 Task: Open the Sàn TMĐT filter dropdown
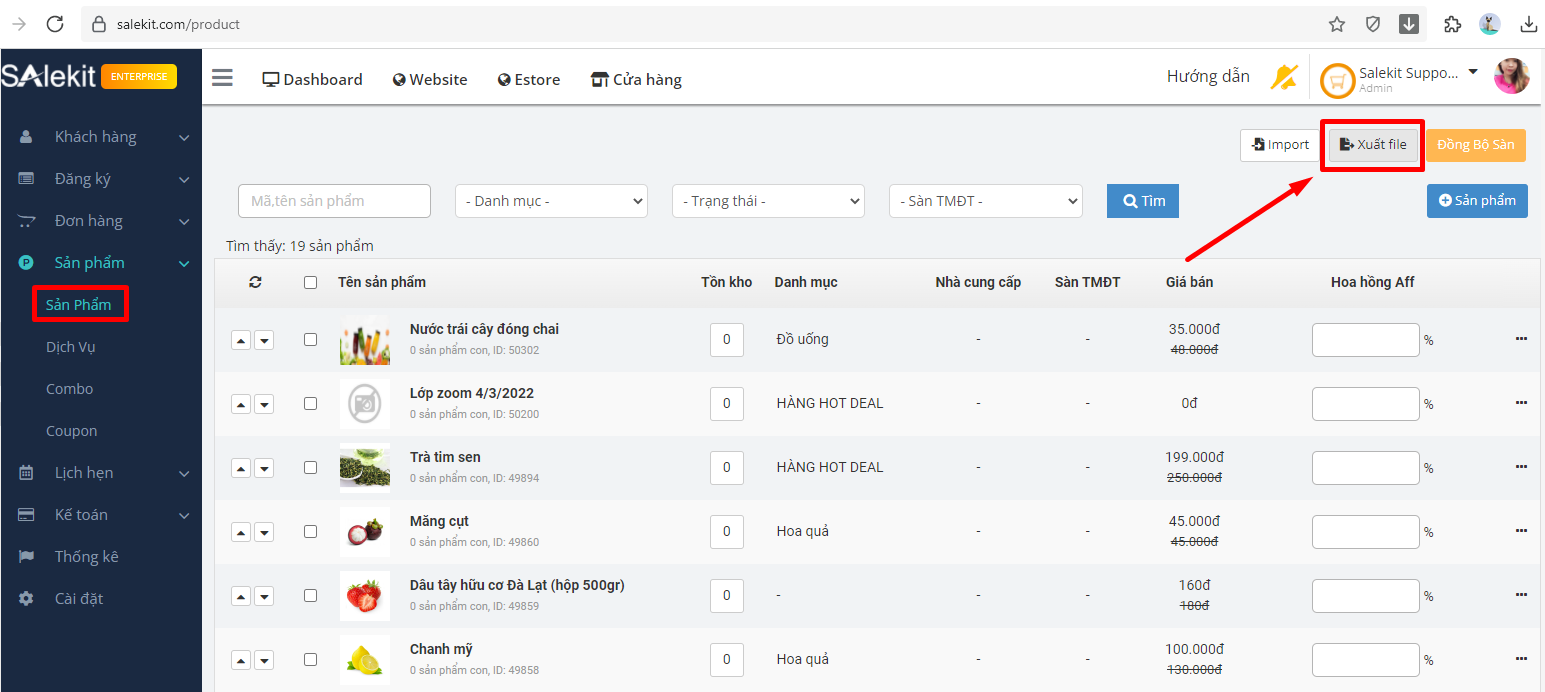pos(985,201)
